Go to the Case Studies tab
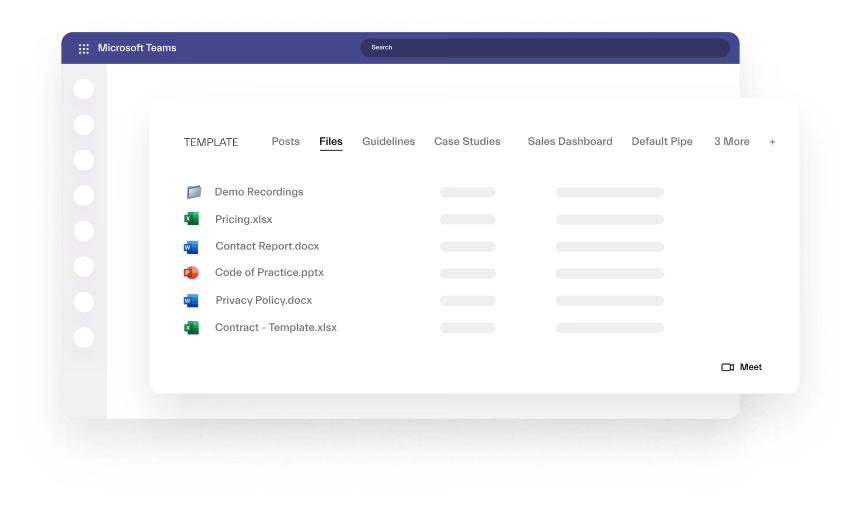The height and width of the screenshot is (509, 861). click(x=467, y=141)
